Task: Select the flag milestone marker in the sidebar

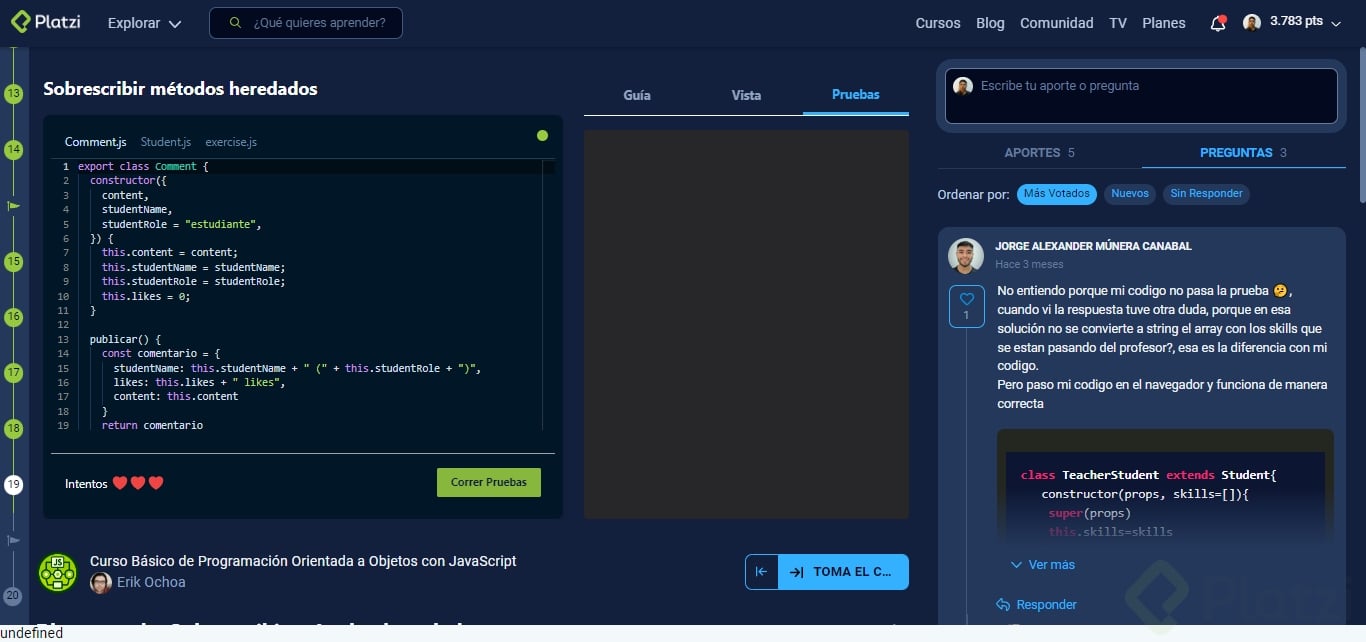Action: point(13,205)
